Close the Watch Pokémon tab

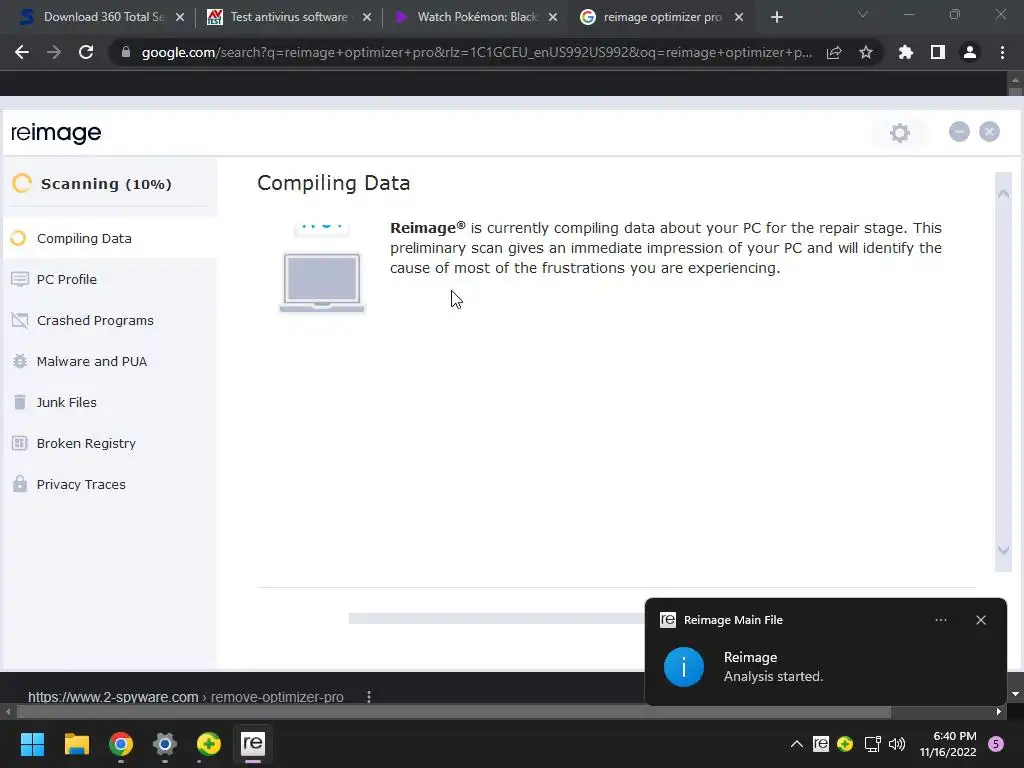click(x=553, y=18)
